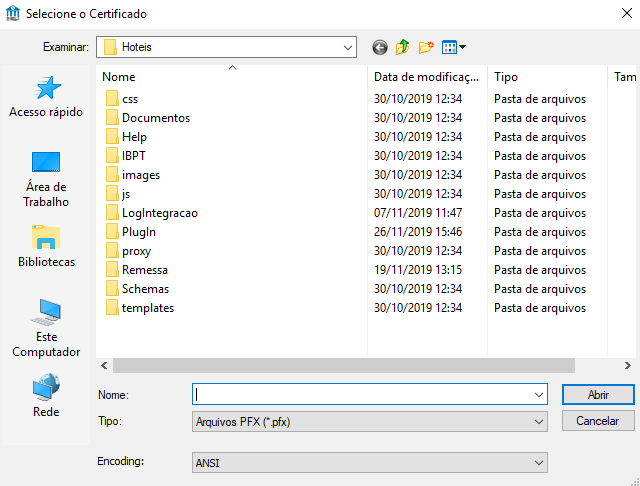Expand the Nome filename history dropdown
Screen dimensions: 640x486
[538, 395]
